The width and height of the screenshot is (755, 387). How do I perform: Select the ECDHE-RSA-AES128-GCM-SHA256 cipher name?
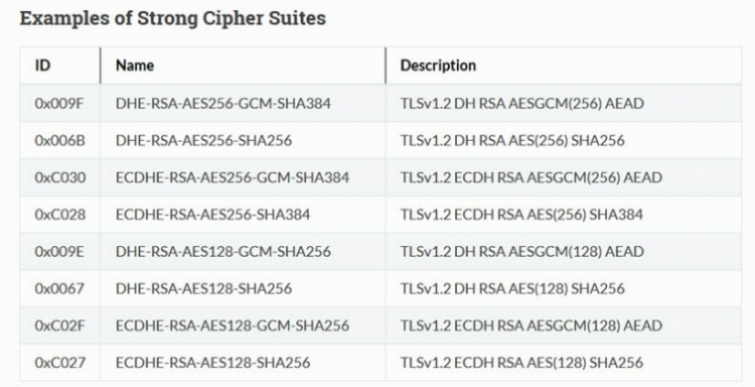coord(233,326)
